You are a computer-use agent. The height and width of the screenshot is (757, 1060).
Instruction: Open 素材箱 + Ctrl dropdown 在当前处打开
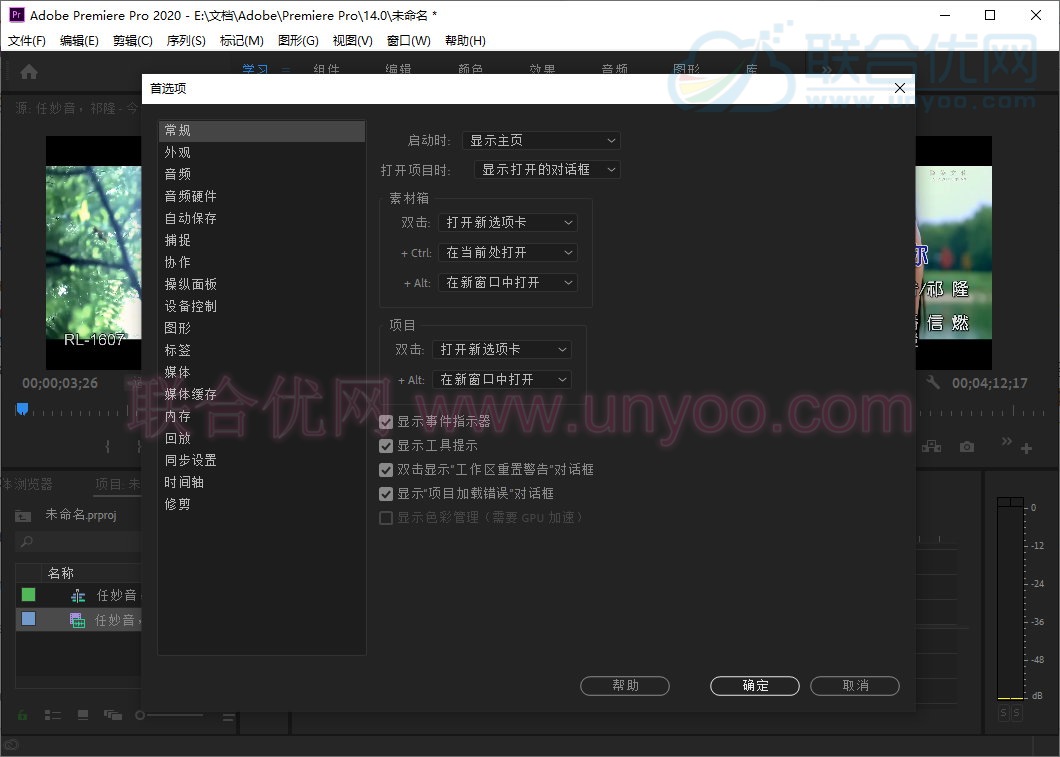pyautogui.click(x=508, y=253)
